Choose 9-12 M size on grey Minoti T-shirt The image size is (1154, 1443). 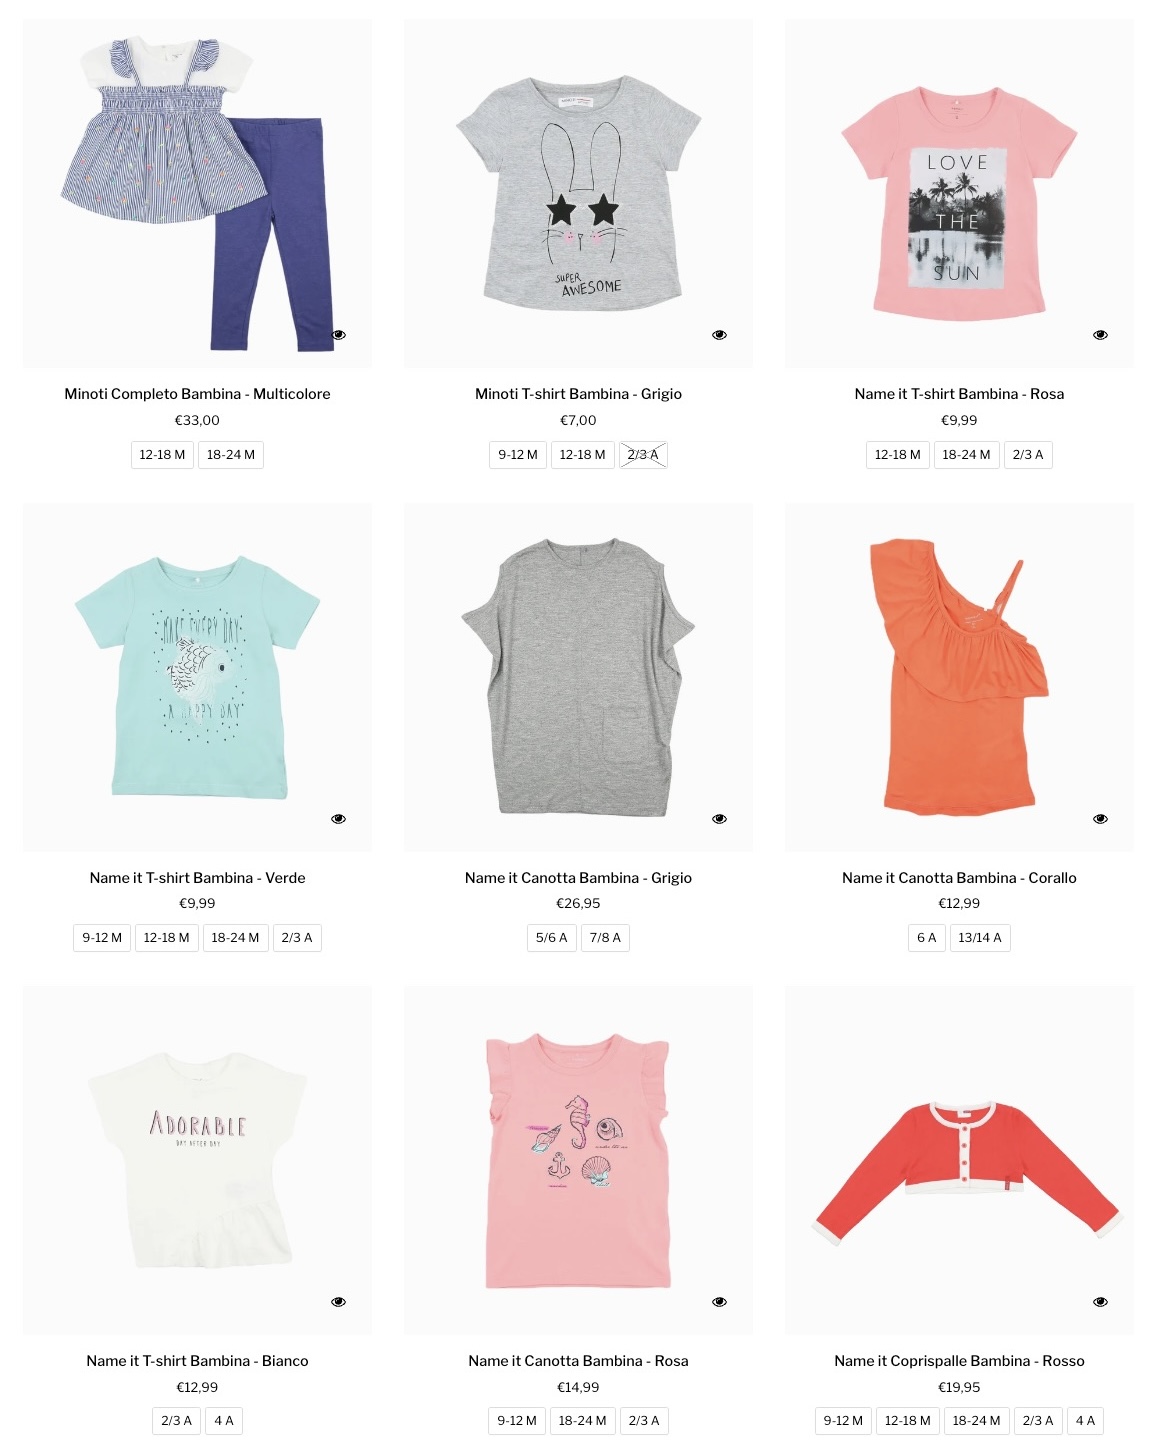point(518,455)
